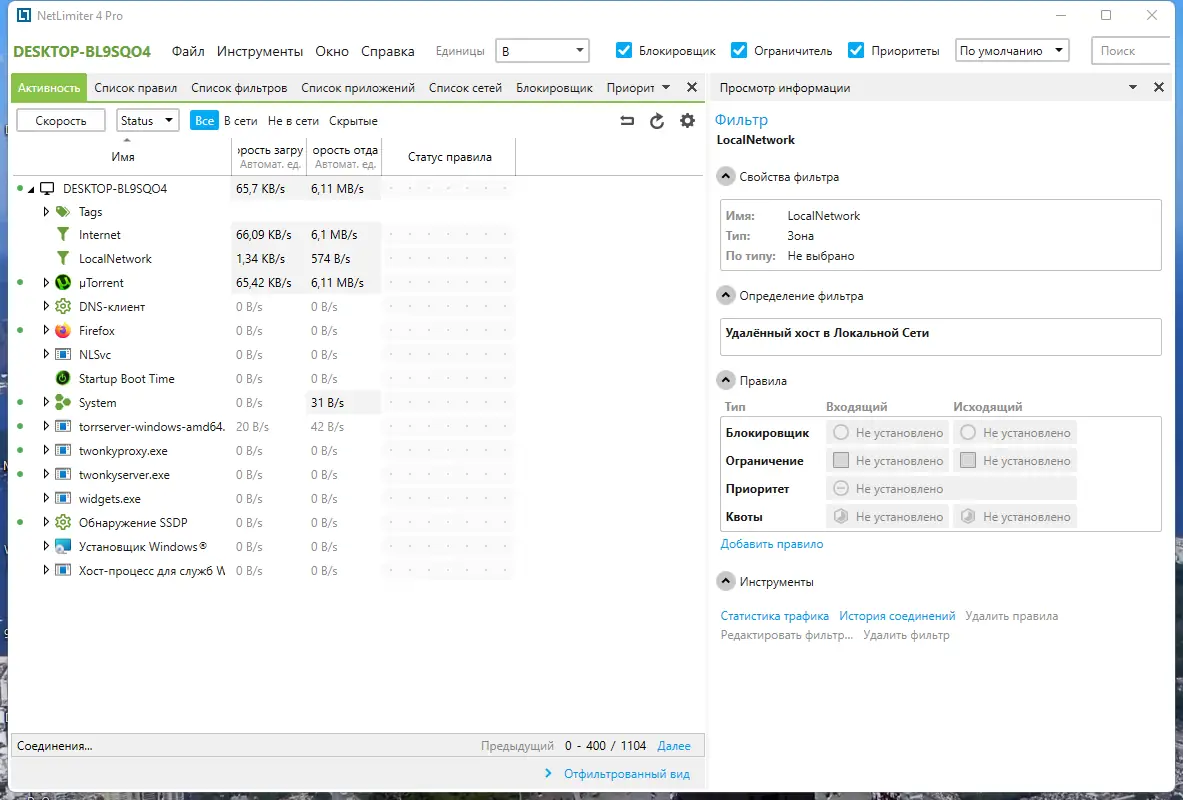Open the info panel options arrow
Image resolution: width=1183 pixels, height=800 pixels.
[1132, 88]
